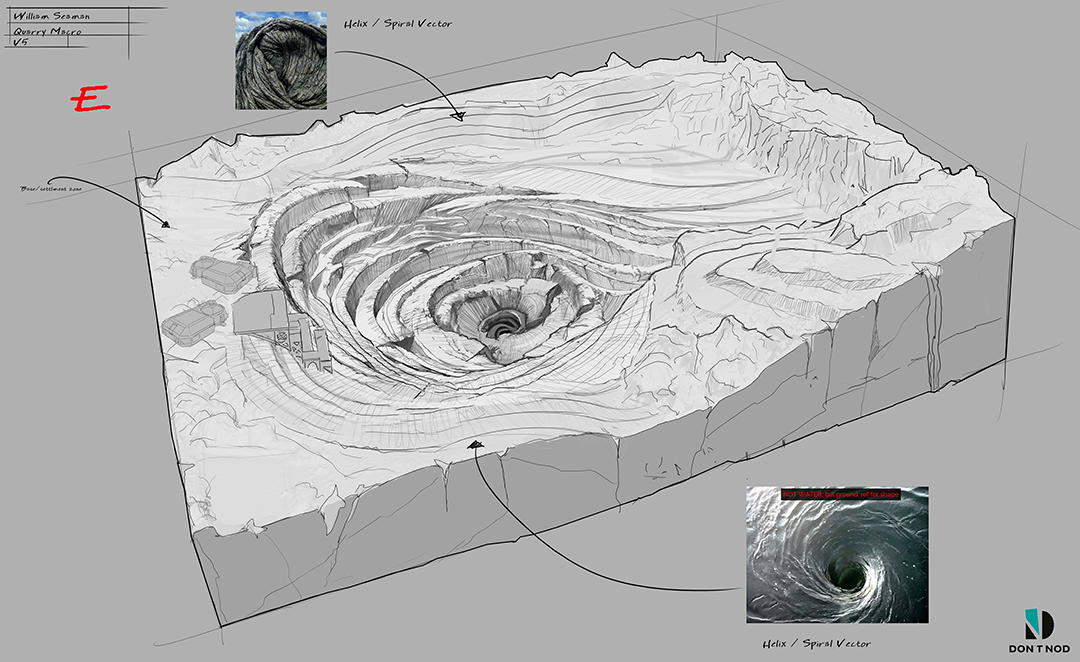Click the red letter E version mark
This screenshot has height=662, width=1080.
pyautogui.click(x=91, y=99)
